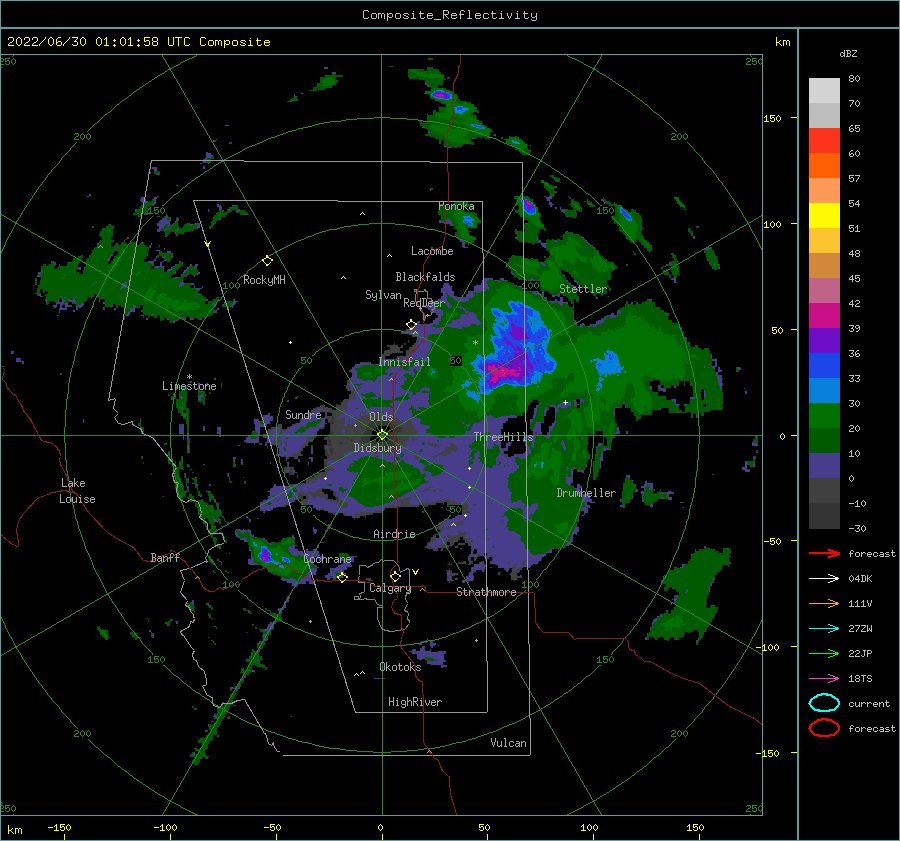Select the blue swatch below 36 dBZ

tap(824, 365)
